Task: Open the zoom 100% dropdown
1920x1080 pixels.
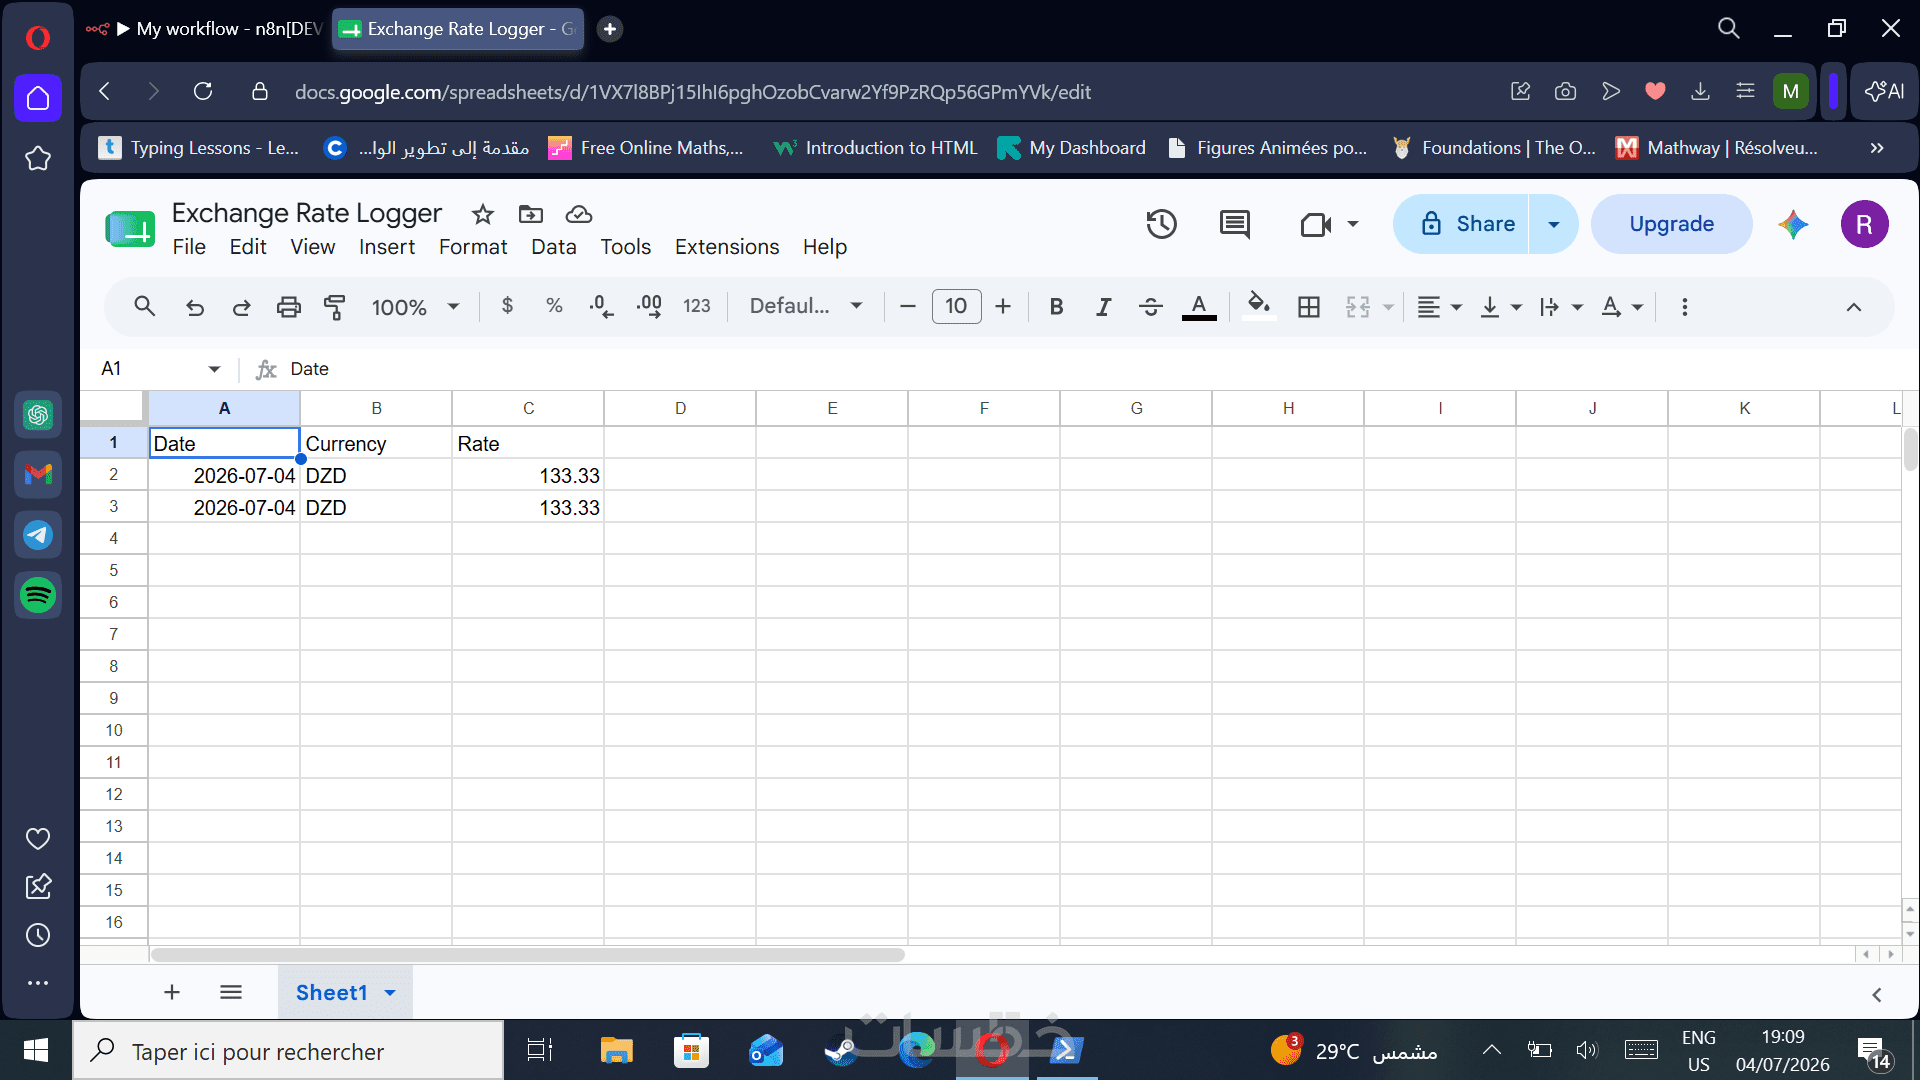Action: click(x=415, y=307)
